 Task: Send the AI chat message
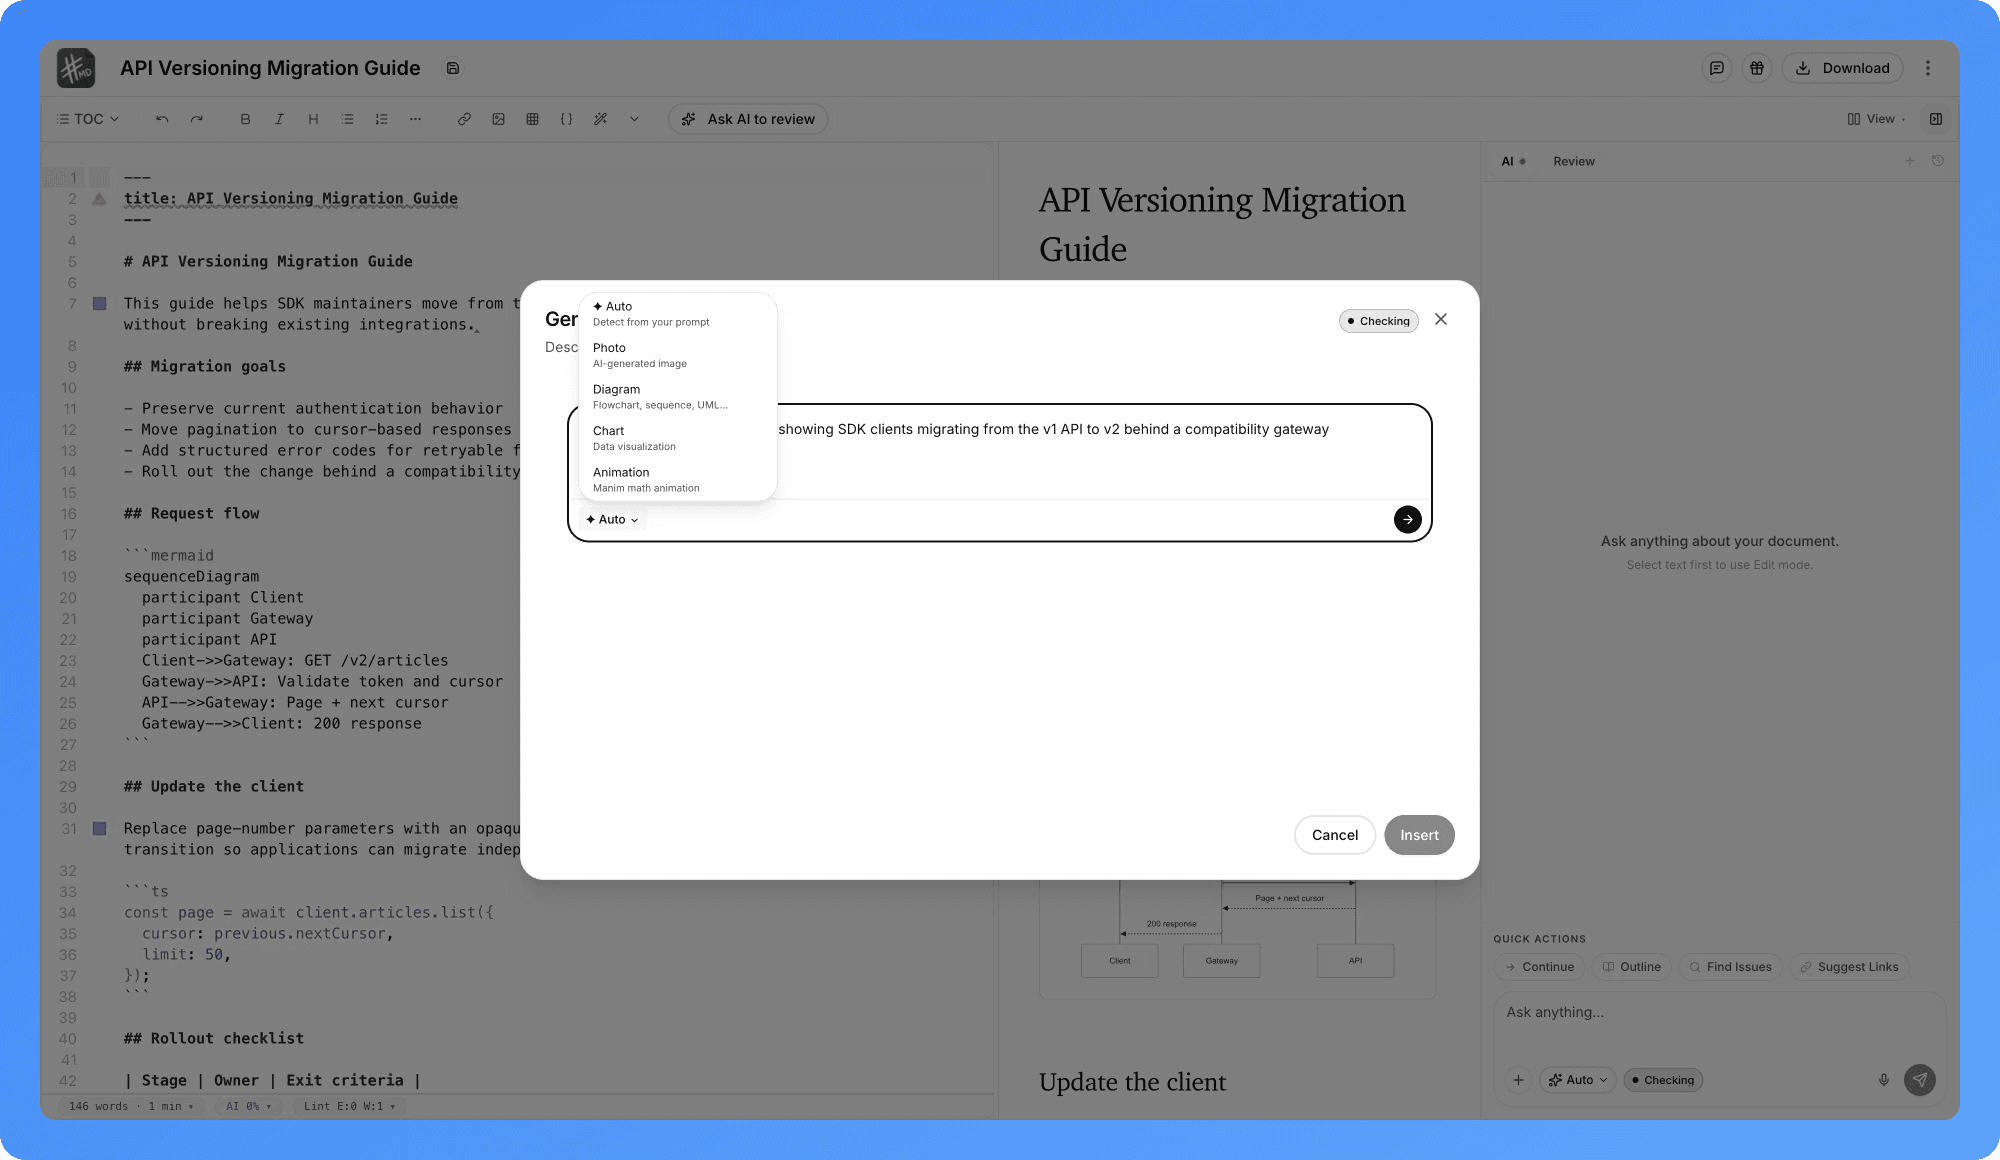pyautogui.click(x=1920, y=1080)
